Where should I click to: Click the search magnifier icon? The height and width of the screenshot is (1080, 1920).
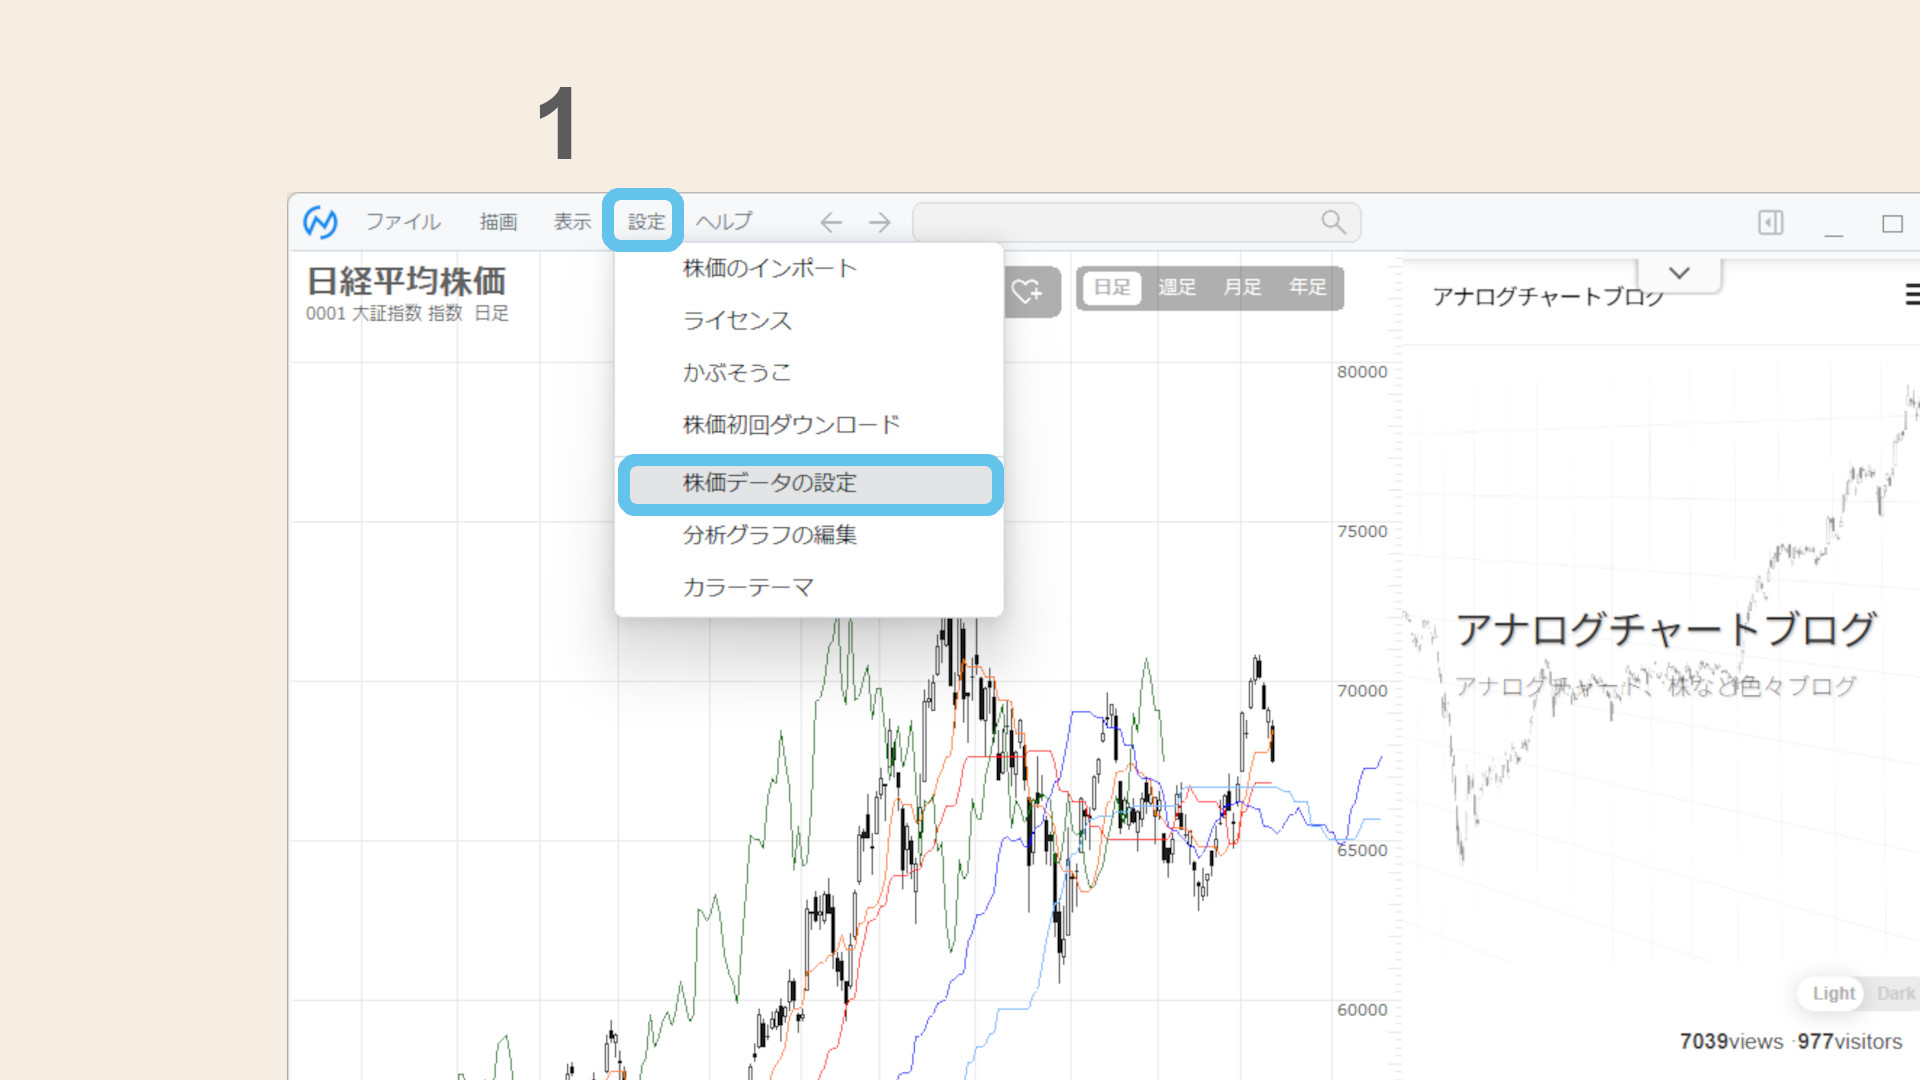pos(1333,222)
